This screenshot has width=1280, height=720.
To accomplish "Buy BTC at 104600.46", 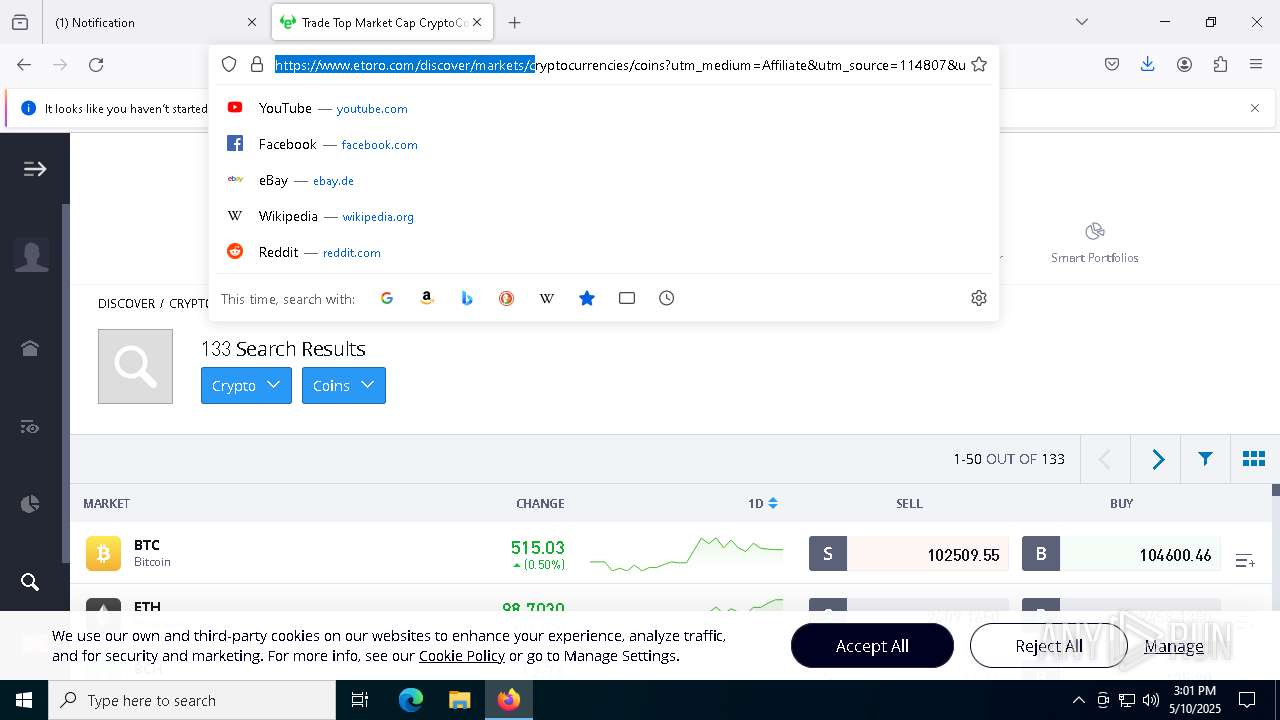I will pos(1121,554).
